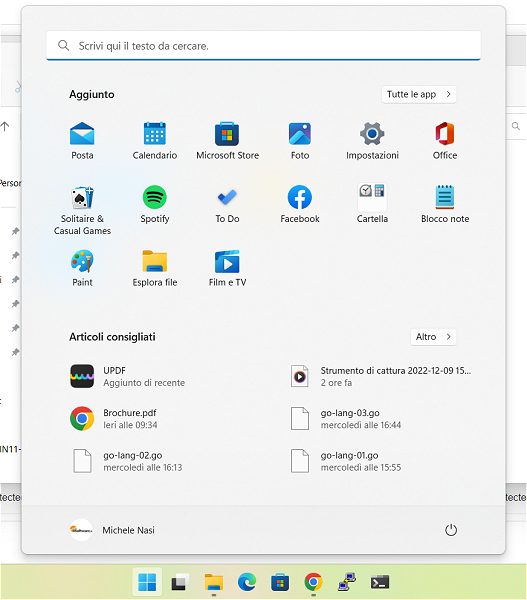
Task: Open the Facebook app
Action: coord(300,204)
